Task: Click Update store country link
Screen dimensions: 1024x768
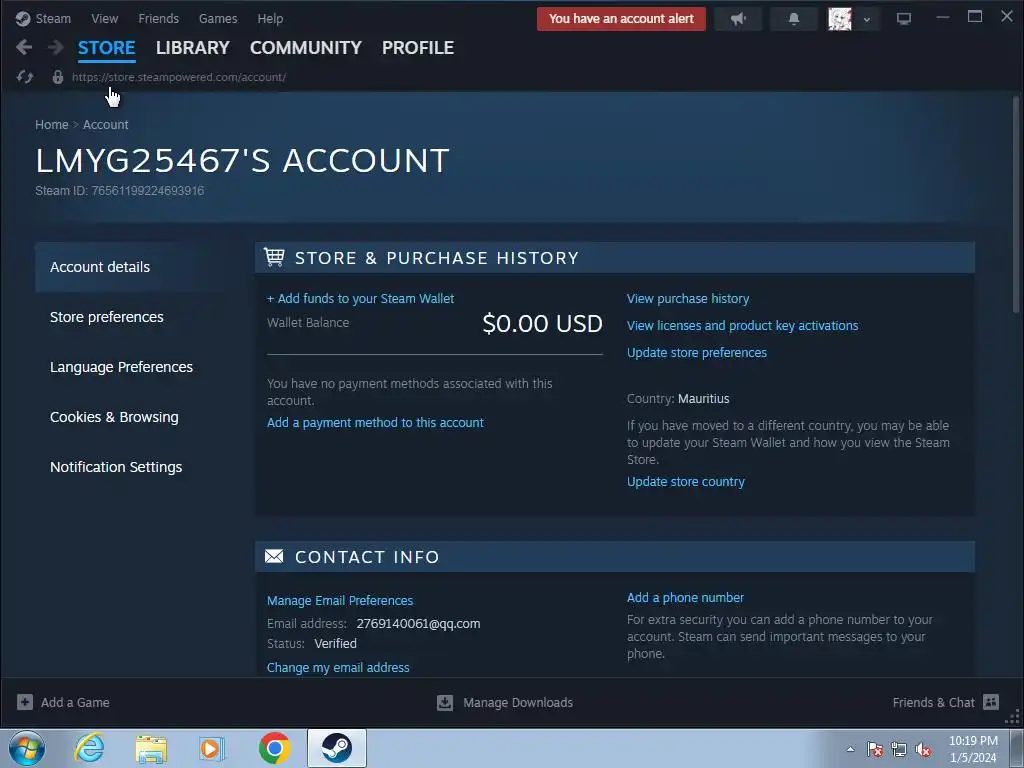Action: [686, 481]
